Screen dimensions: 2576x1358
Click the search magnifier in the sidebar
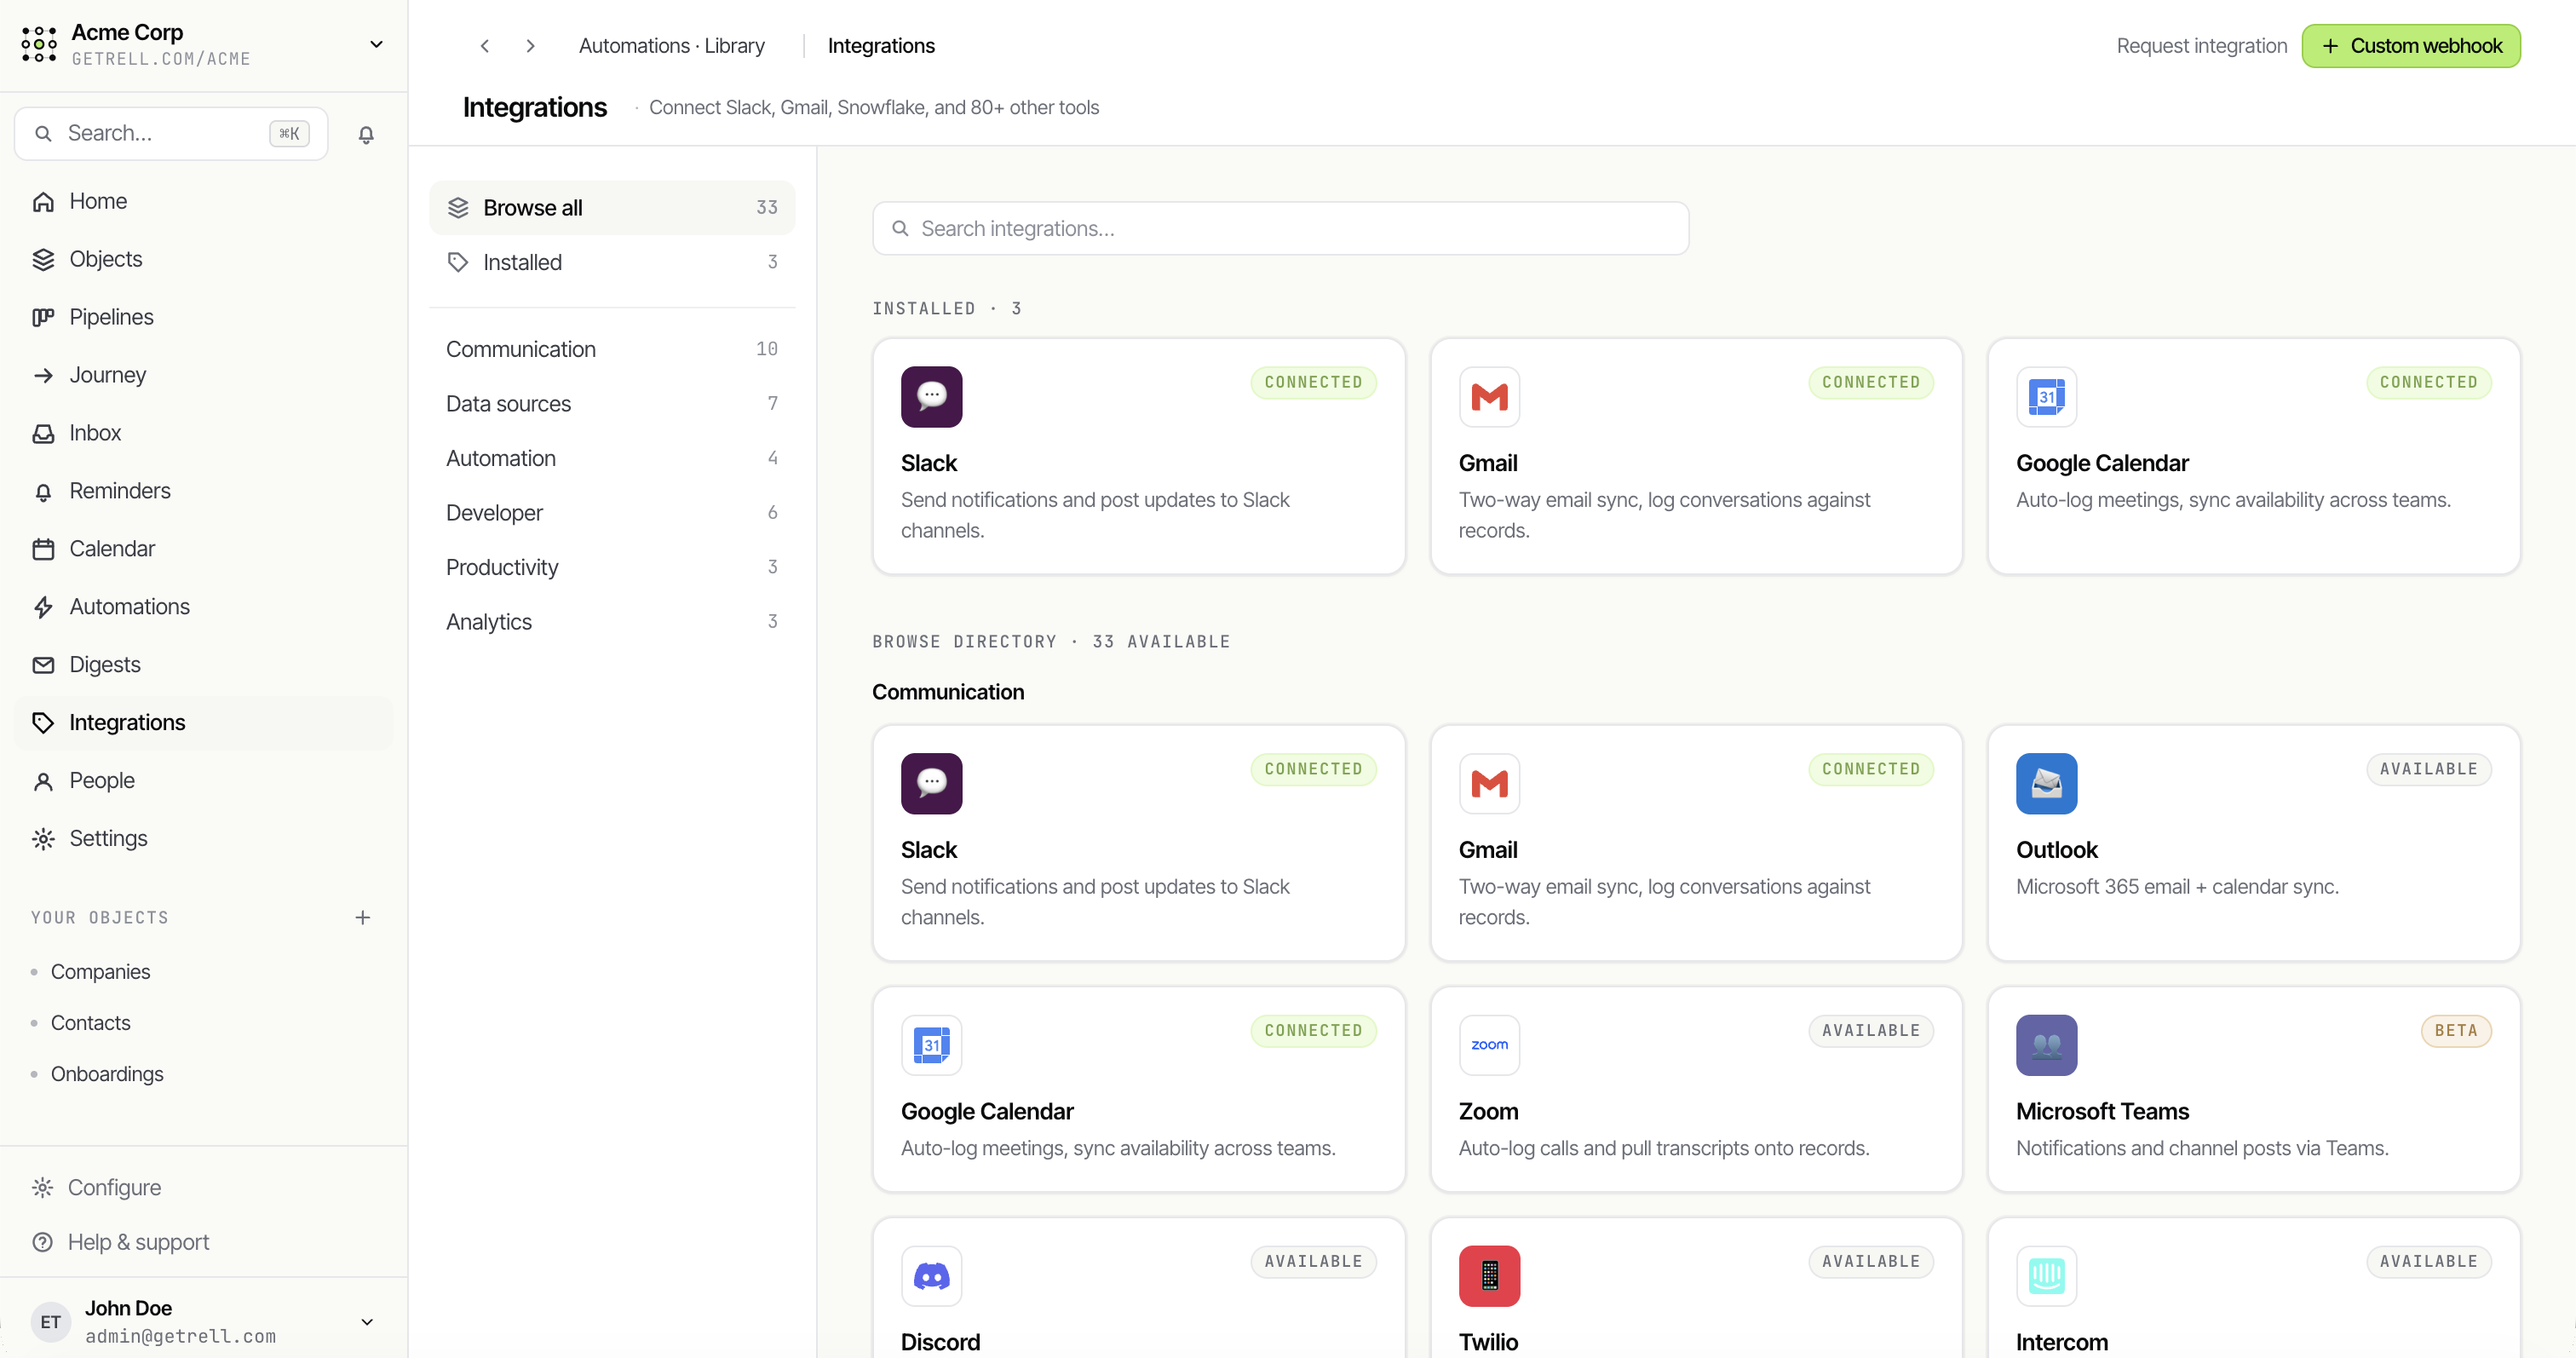pyautogui.click(x=43, y=133)
